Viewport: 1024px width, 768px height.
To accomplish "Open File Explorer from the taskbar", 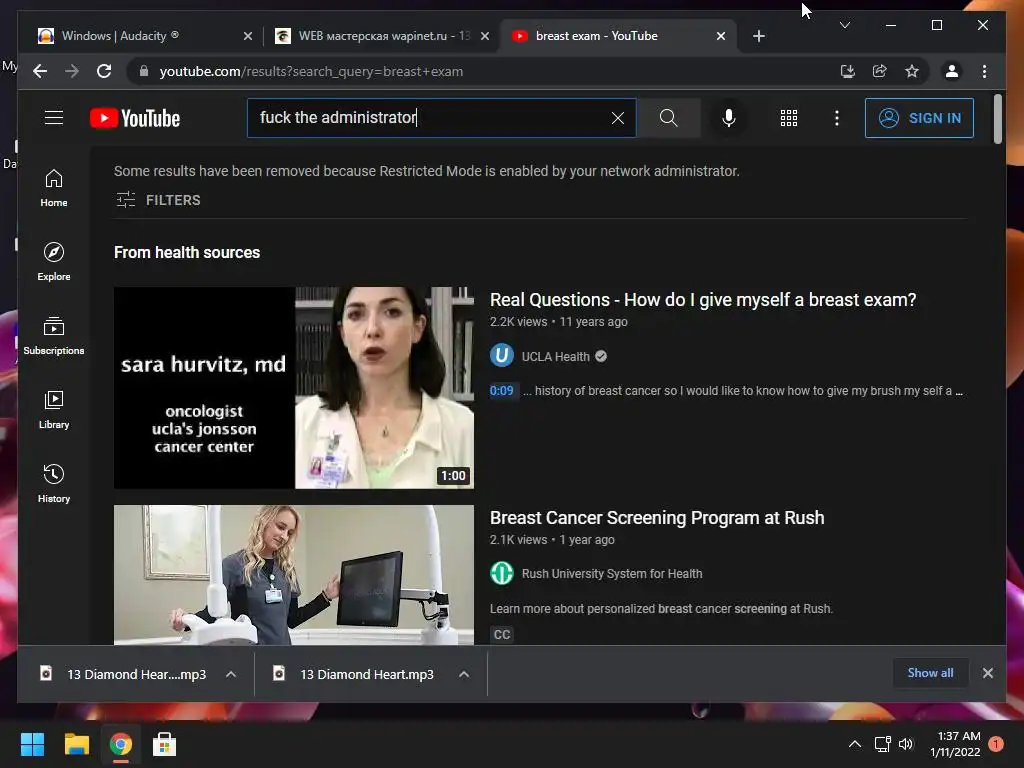I will (x=76, y=744).
